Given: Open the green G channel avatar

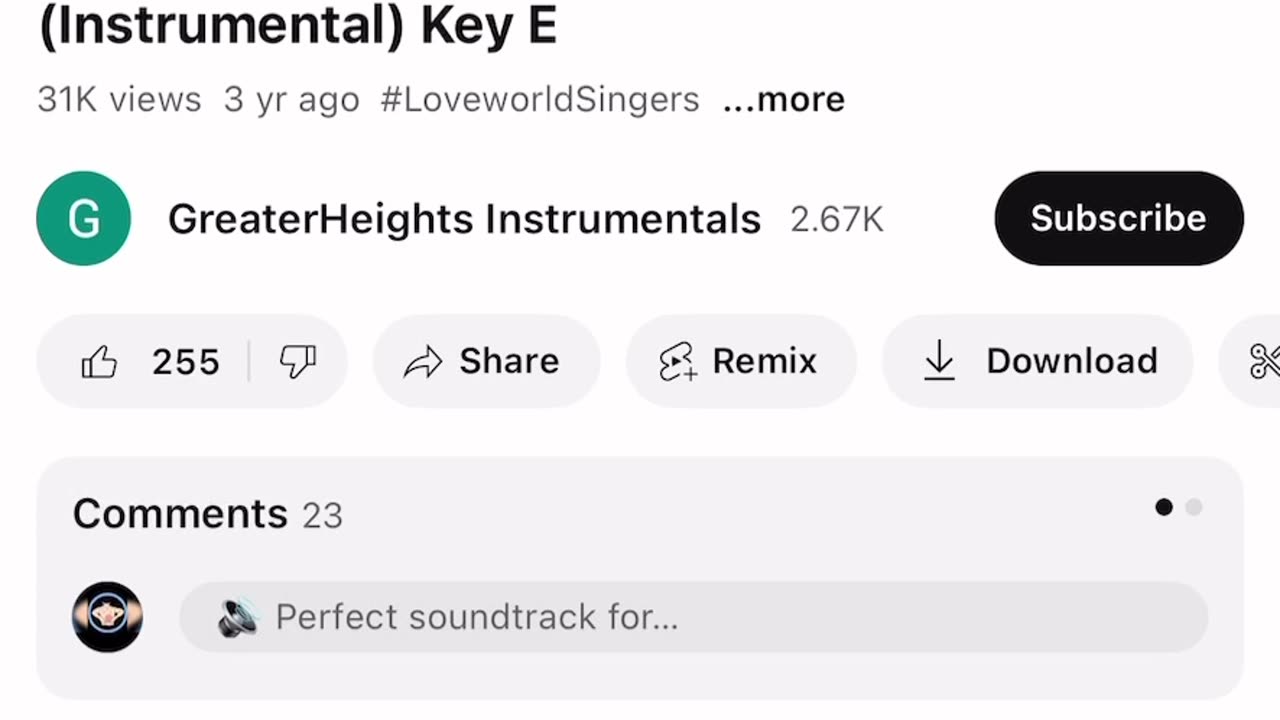Looking at the screenshot, I should pyautogui.click(x=84, y=219).
